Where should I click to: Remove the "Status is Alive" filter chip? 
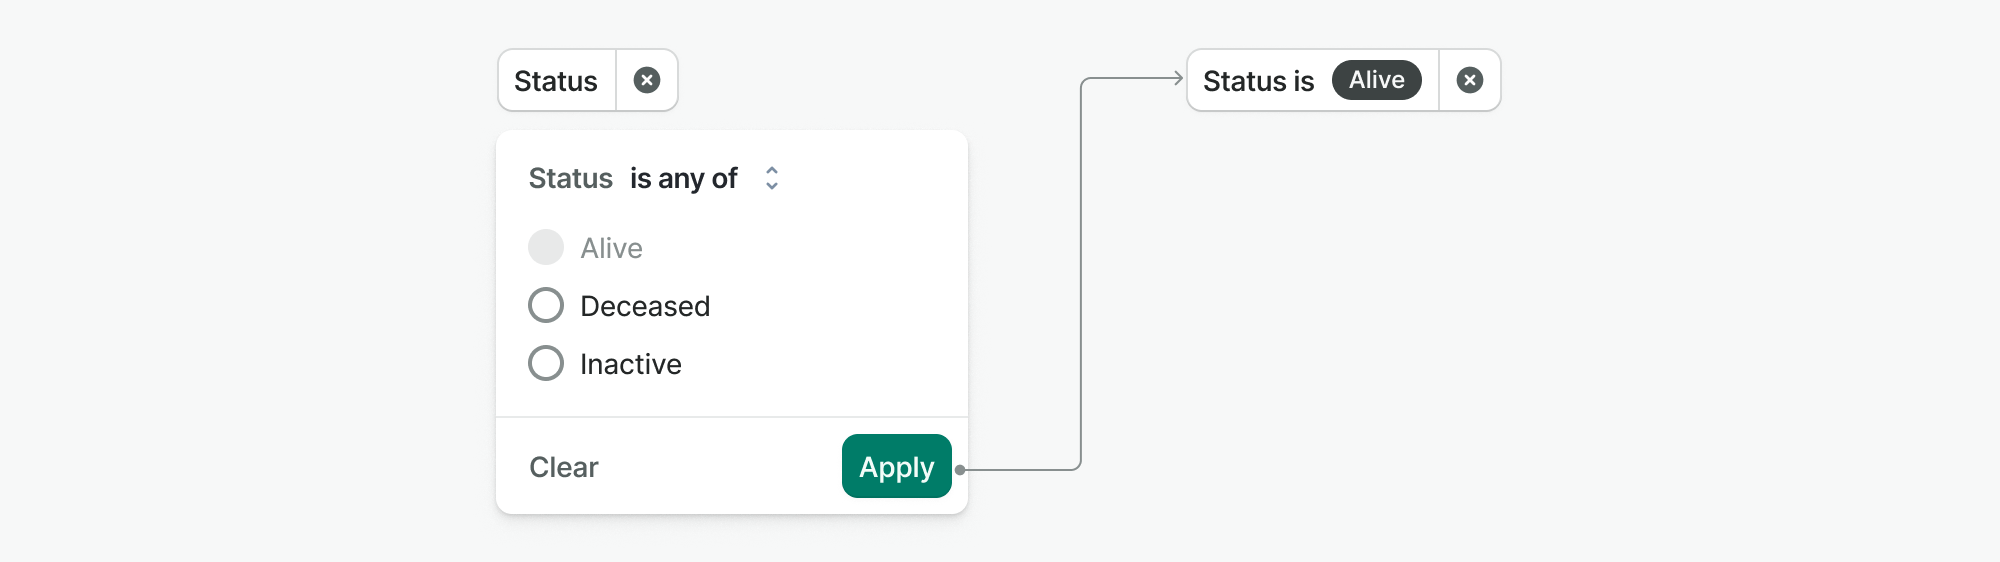(x=1469, y=80)
